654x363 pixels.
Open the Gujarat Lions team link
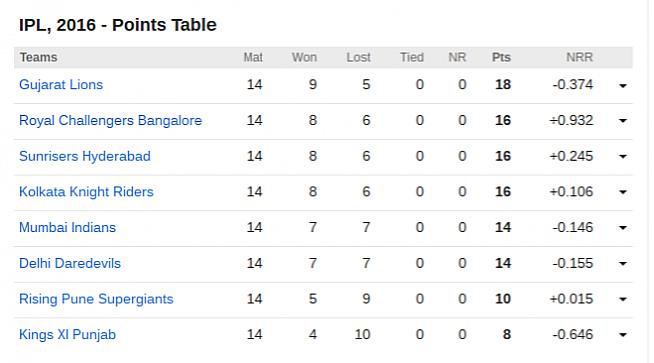tap(61, 85)
